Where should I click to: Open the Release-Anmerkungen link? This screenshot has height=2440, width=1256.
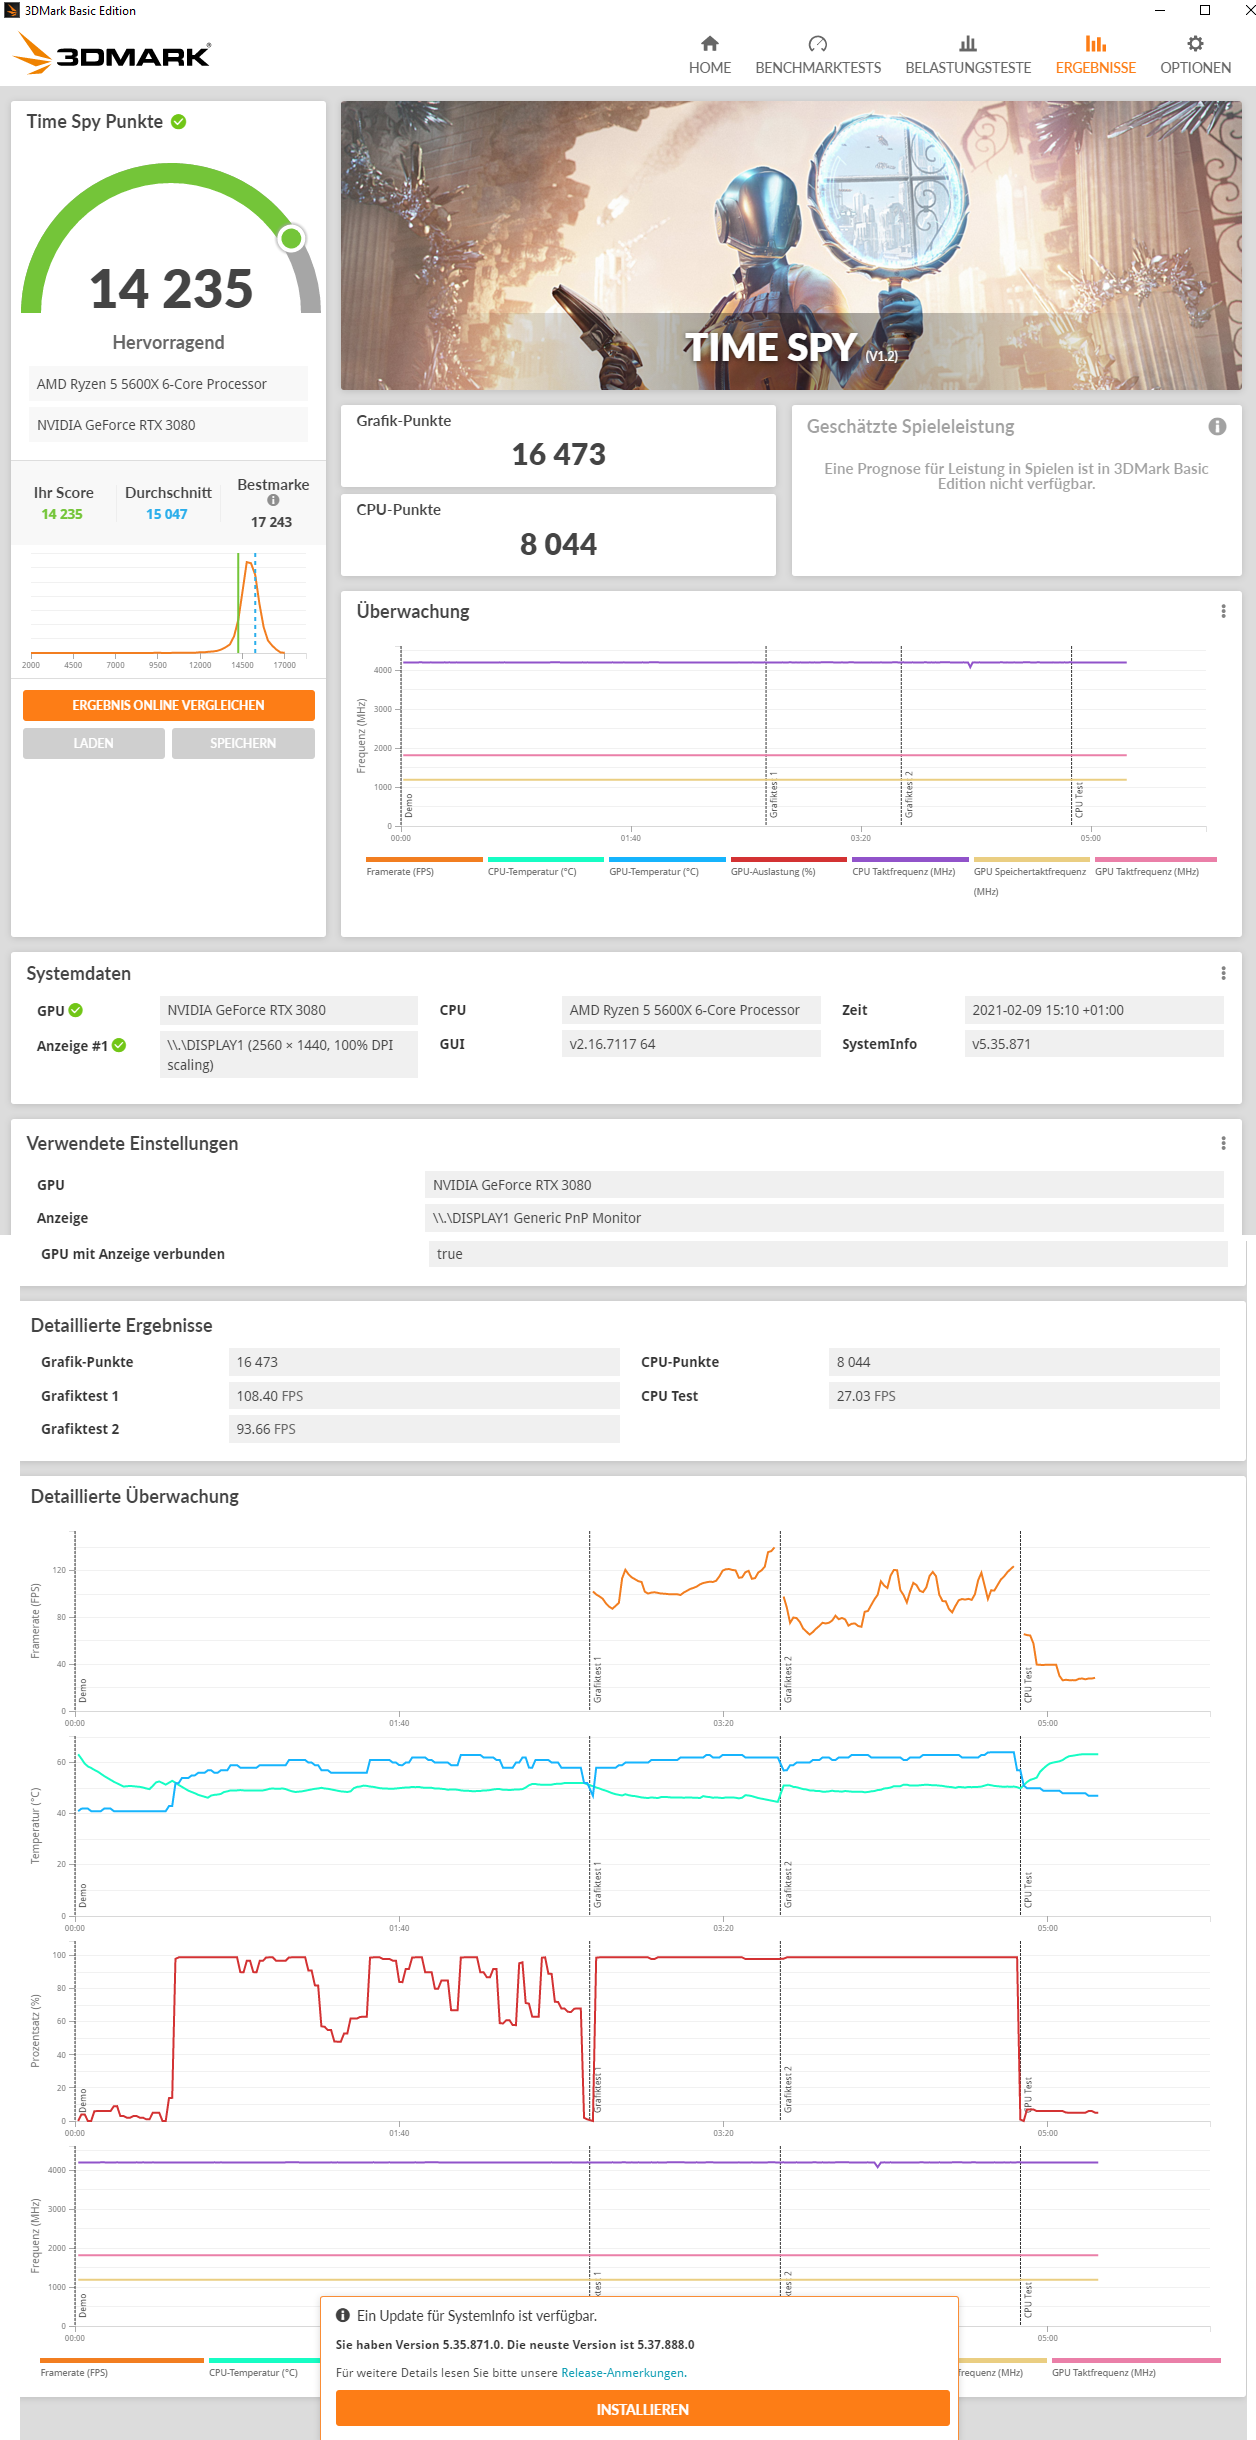click(623, 2373)
